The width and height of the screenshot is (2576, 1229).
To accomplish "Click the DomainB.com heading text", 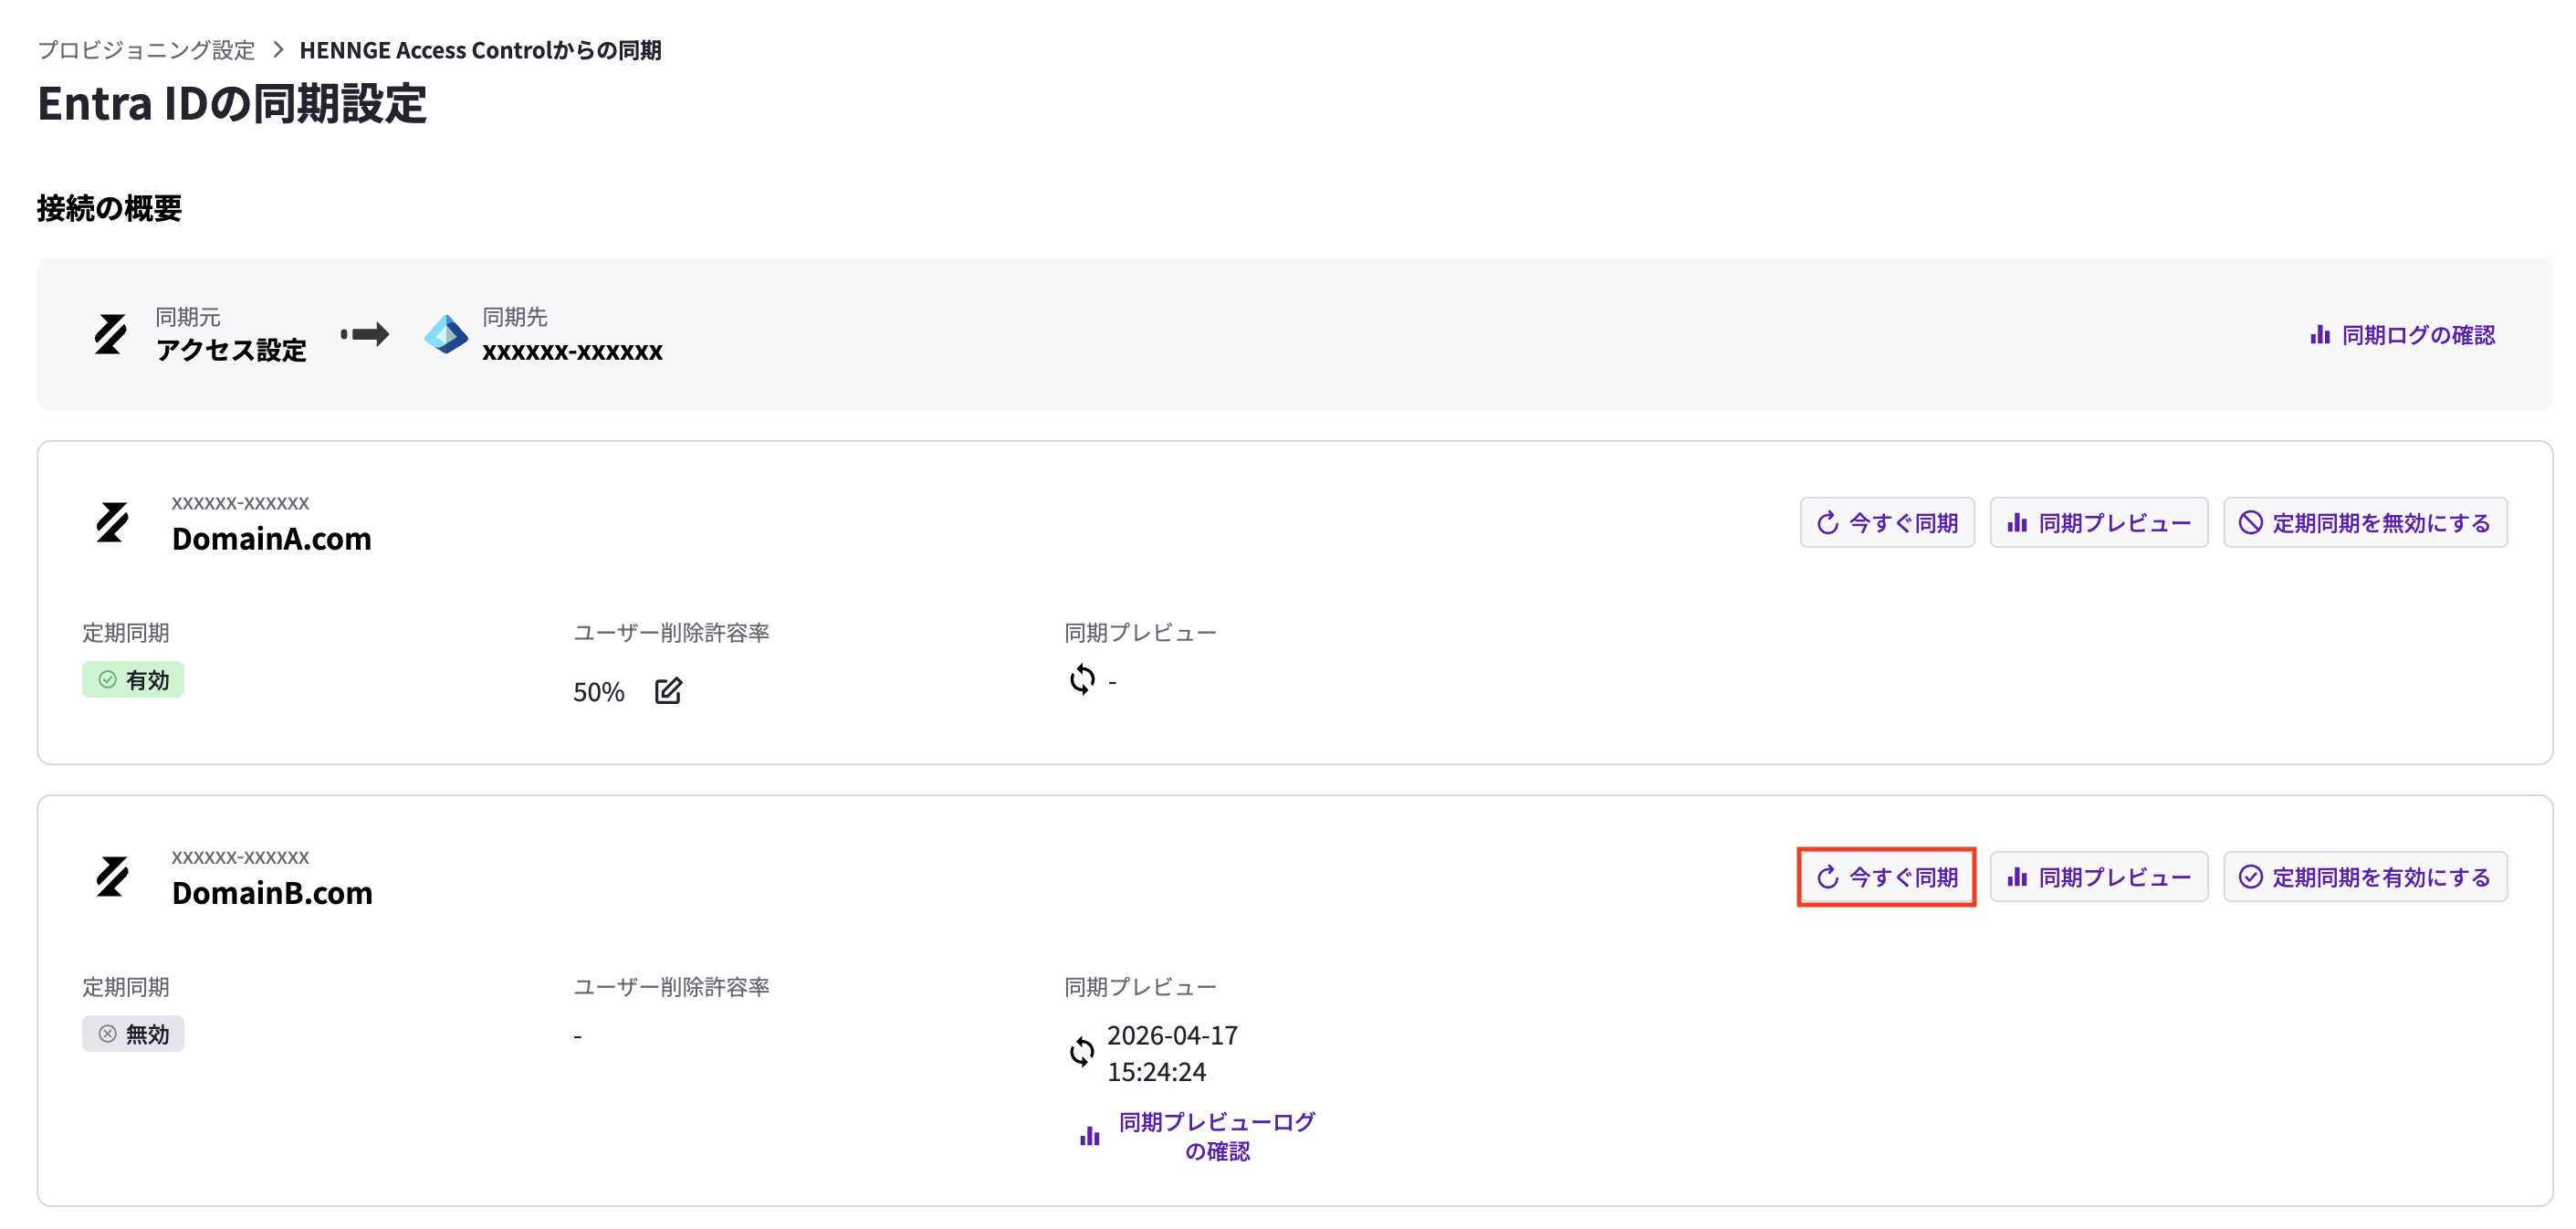I will [272, 893].
